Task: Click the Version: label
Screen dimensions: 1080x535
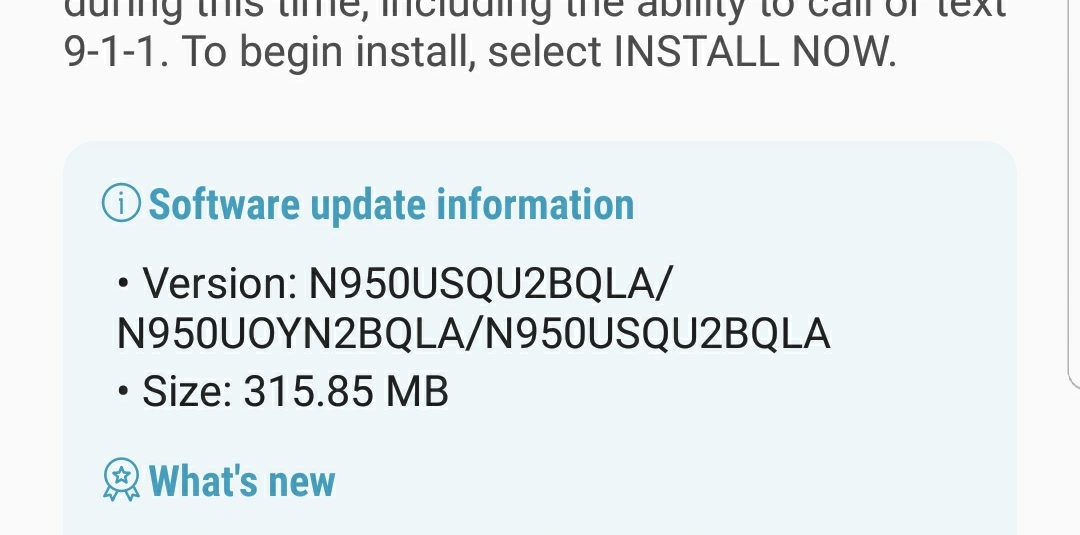Action: (x=220, y=282)
